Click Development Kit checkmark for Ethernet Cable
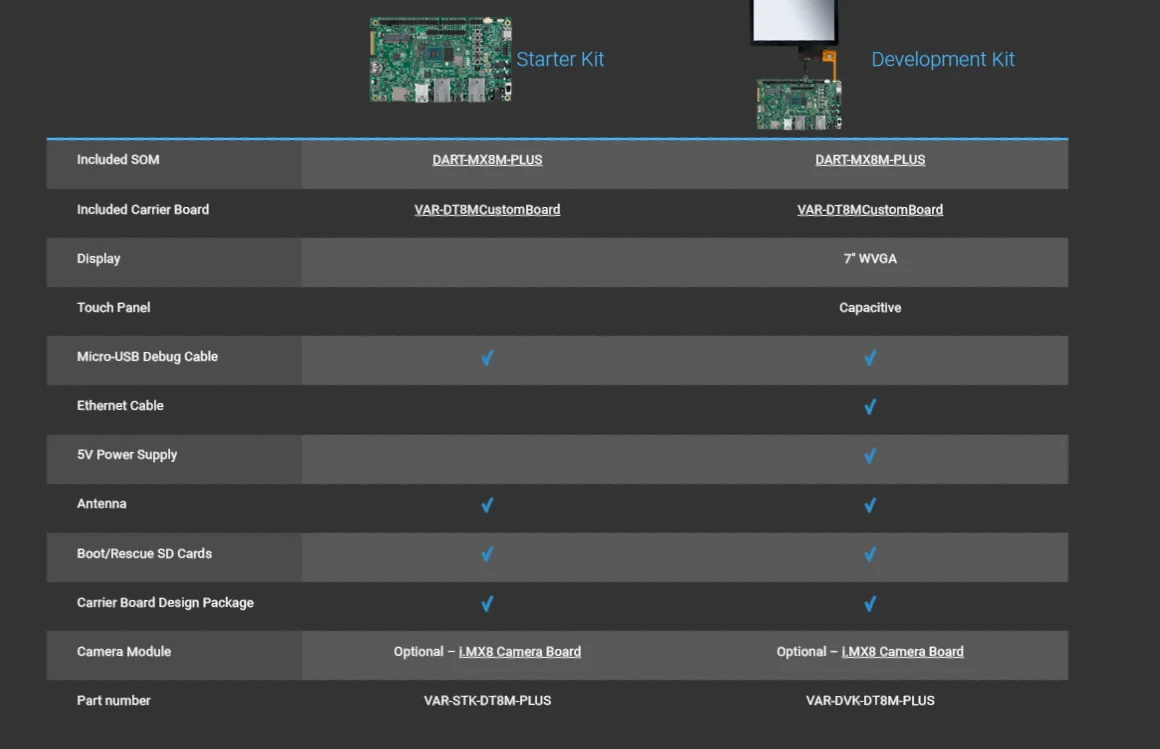Screen dimensions: 1160x749 [870, 407]
